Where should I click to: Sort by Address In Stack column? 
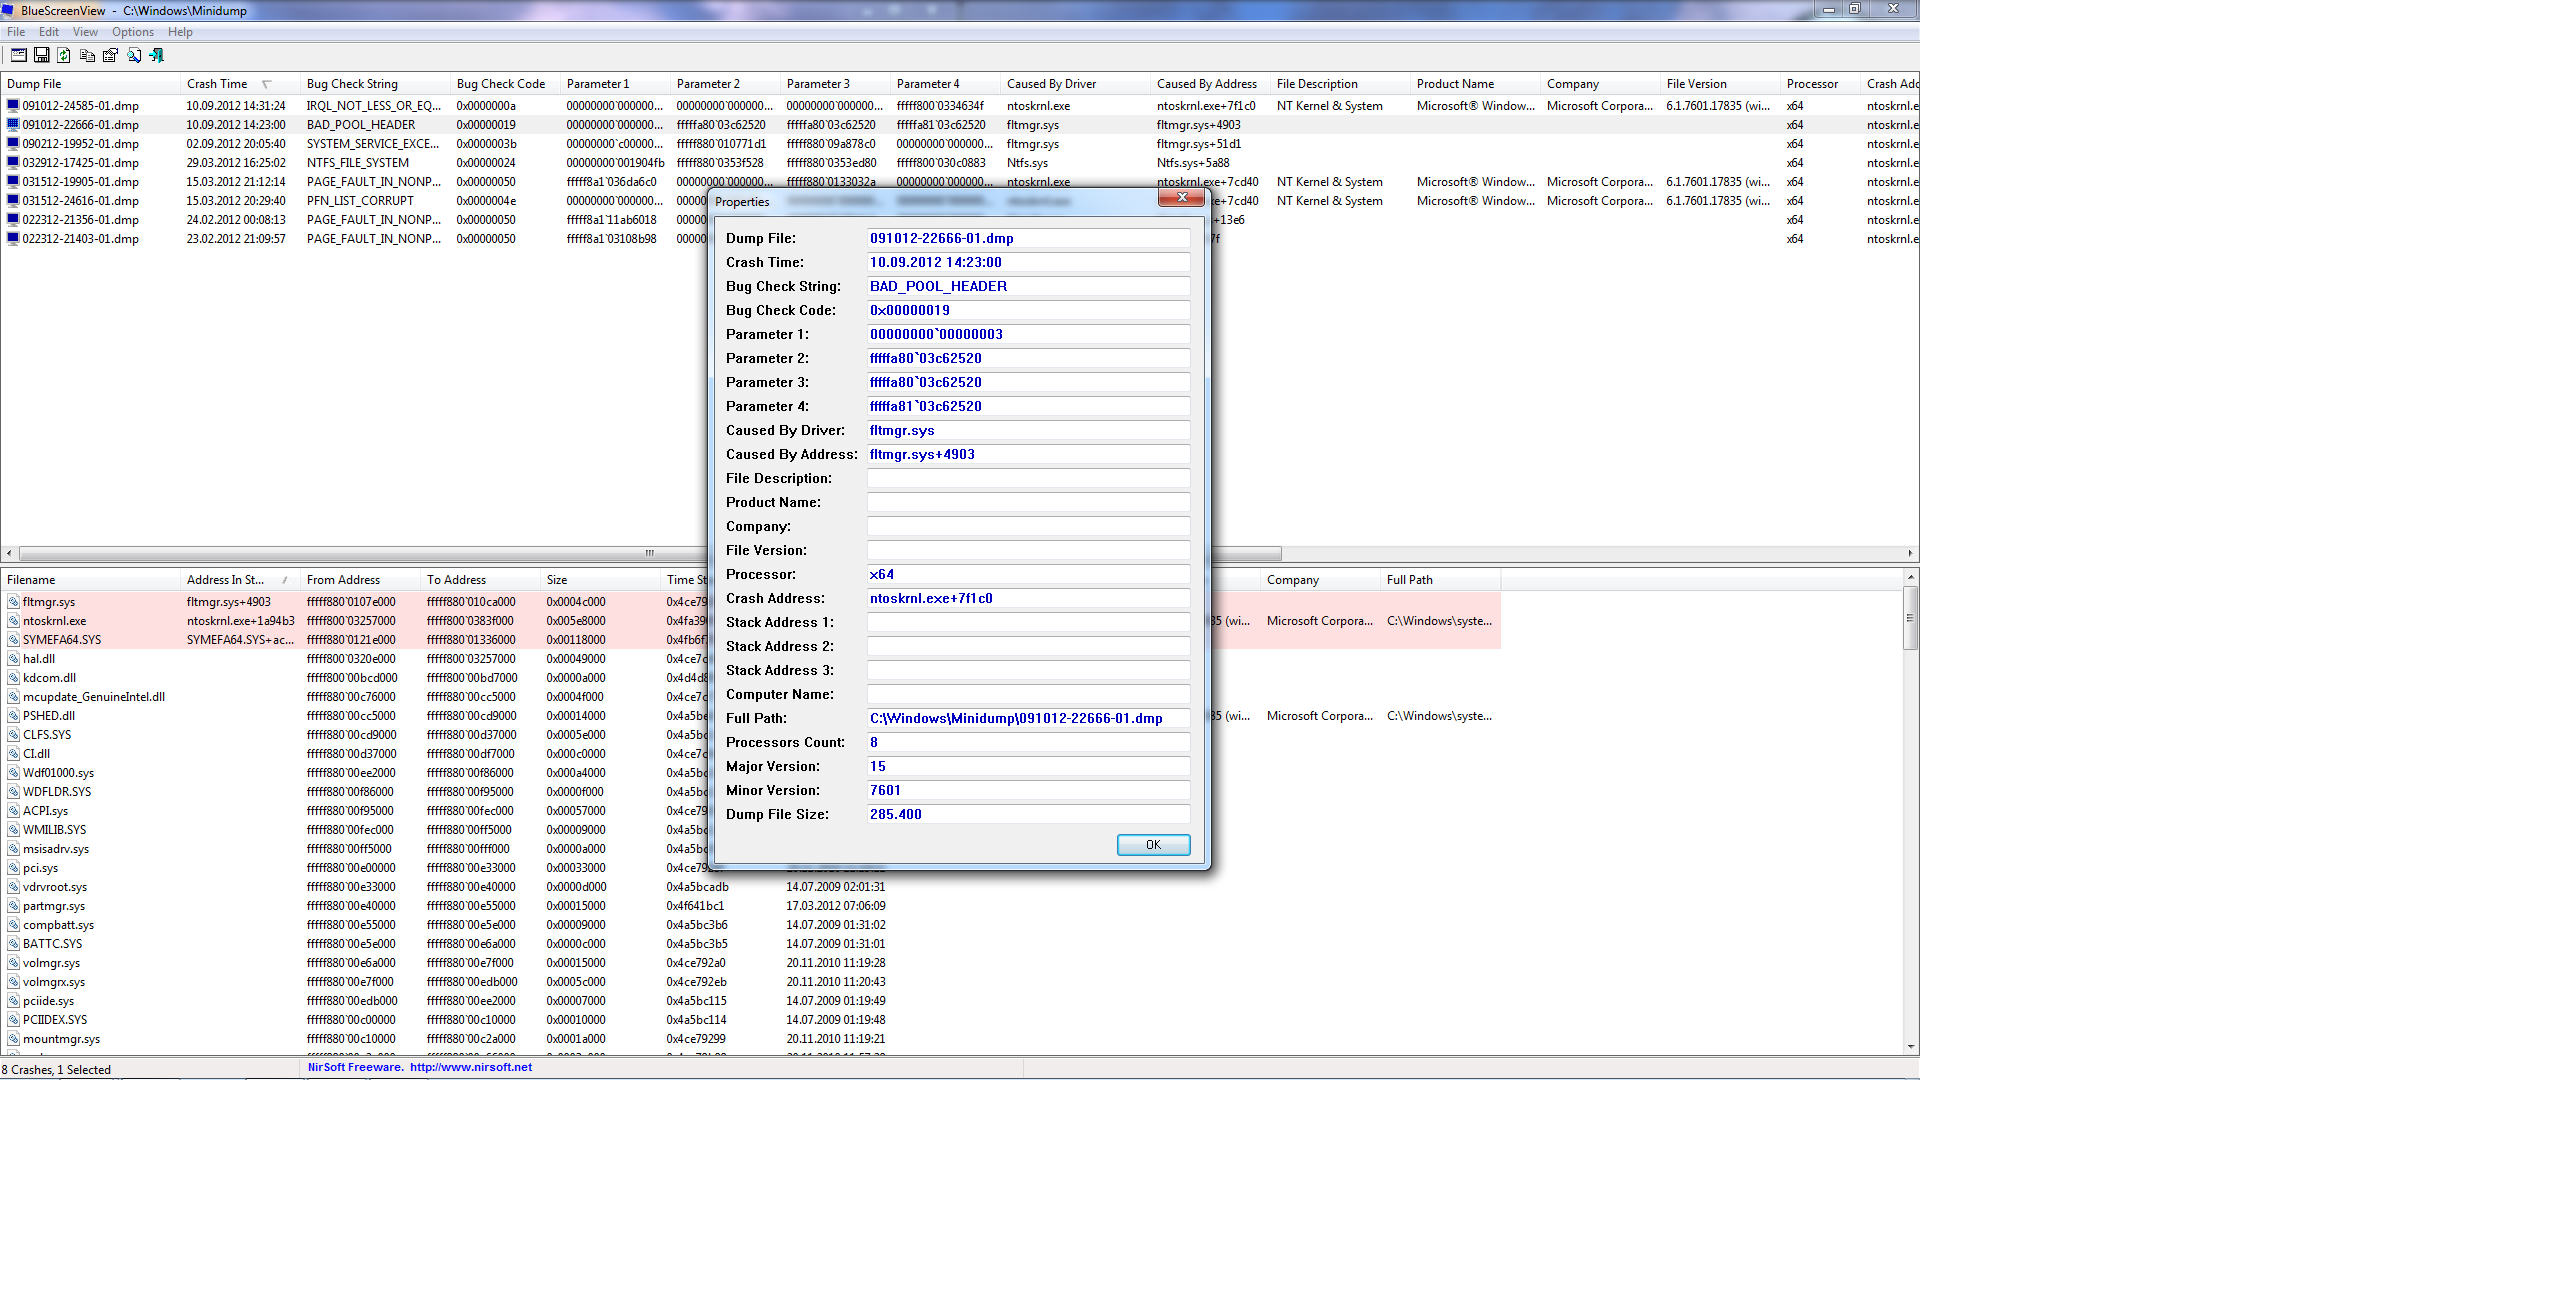226,580
